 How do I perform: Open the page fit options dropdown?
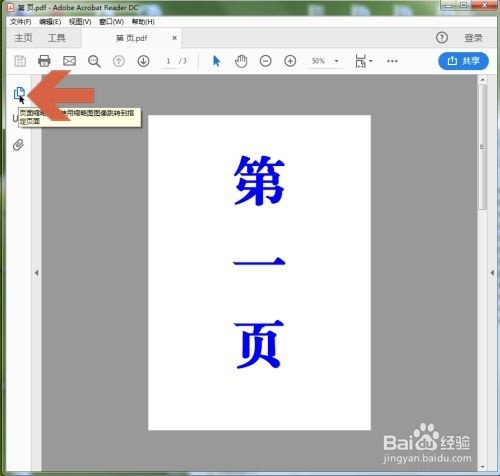tap(364, 61)
